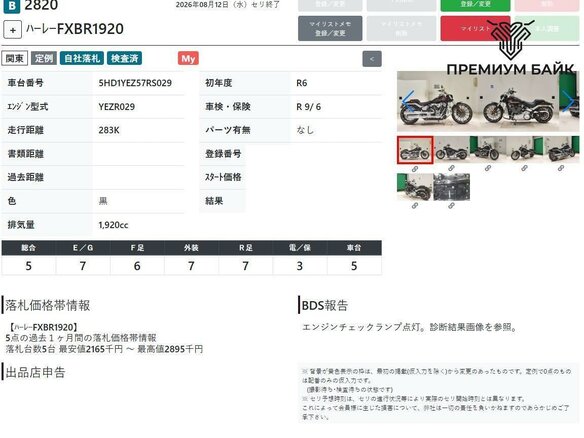Click the green 登録/変更 button
Image resolution: width=584 pixels, height=438 pixels.
coord(475,5)
